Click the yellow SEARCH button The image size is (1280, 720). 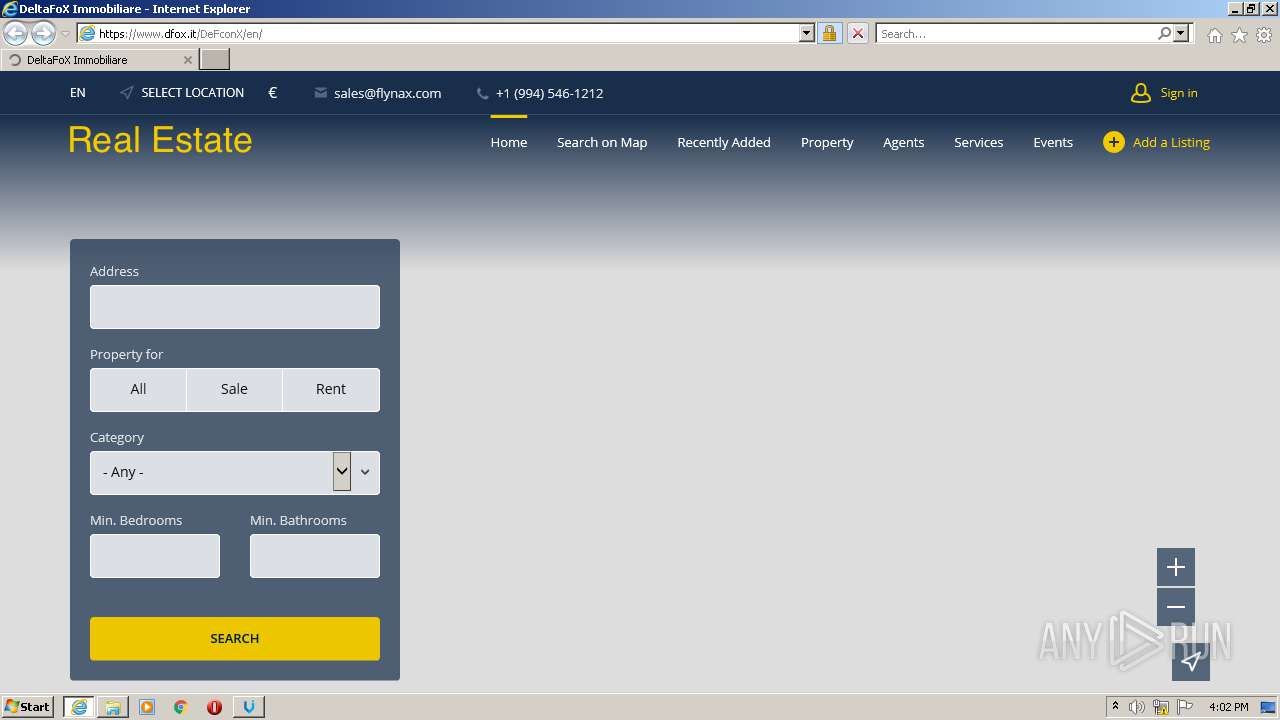click(x=235, y=638)
